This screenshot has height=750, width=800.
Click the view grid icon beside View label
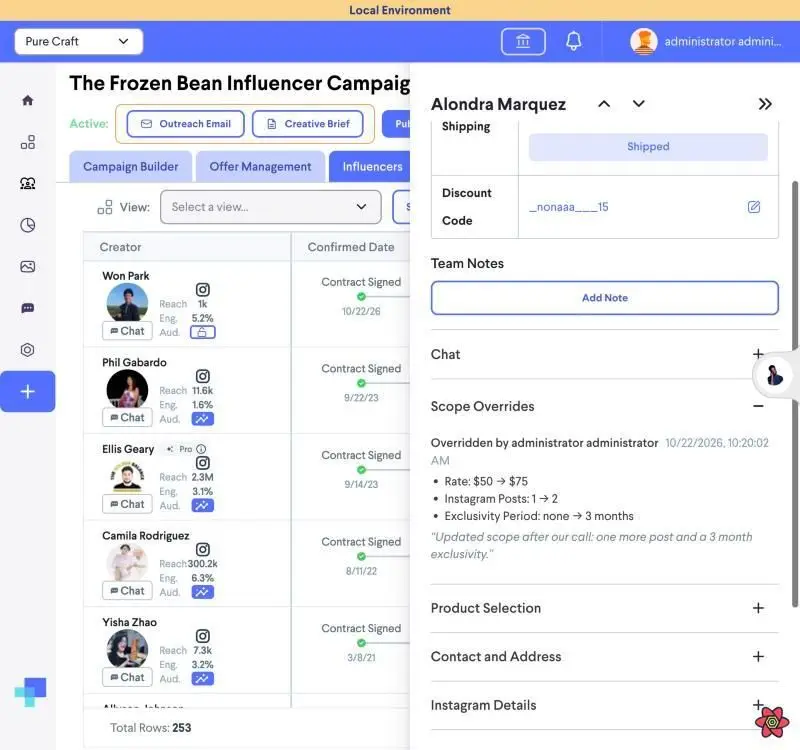(105, 207)
